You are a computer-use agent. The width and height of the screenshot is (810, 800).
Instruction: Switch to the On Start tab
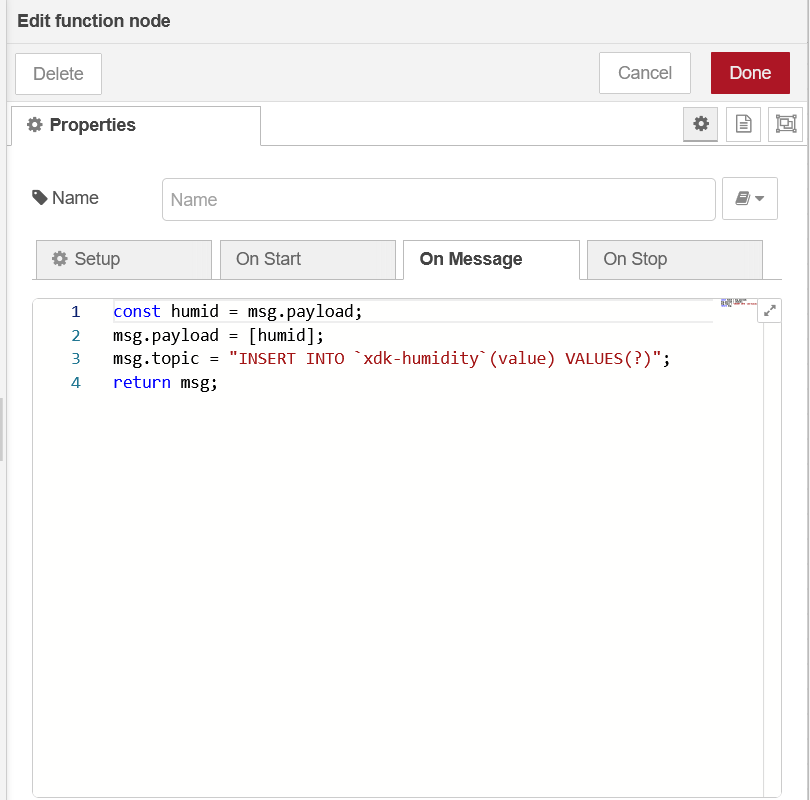307,259
